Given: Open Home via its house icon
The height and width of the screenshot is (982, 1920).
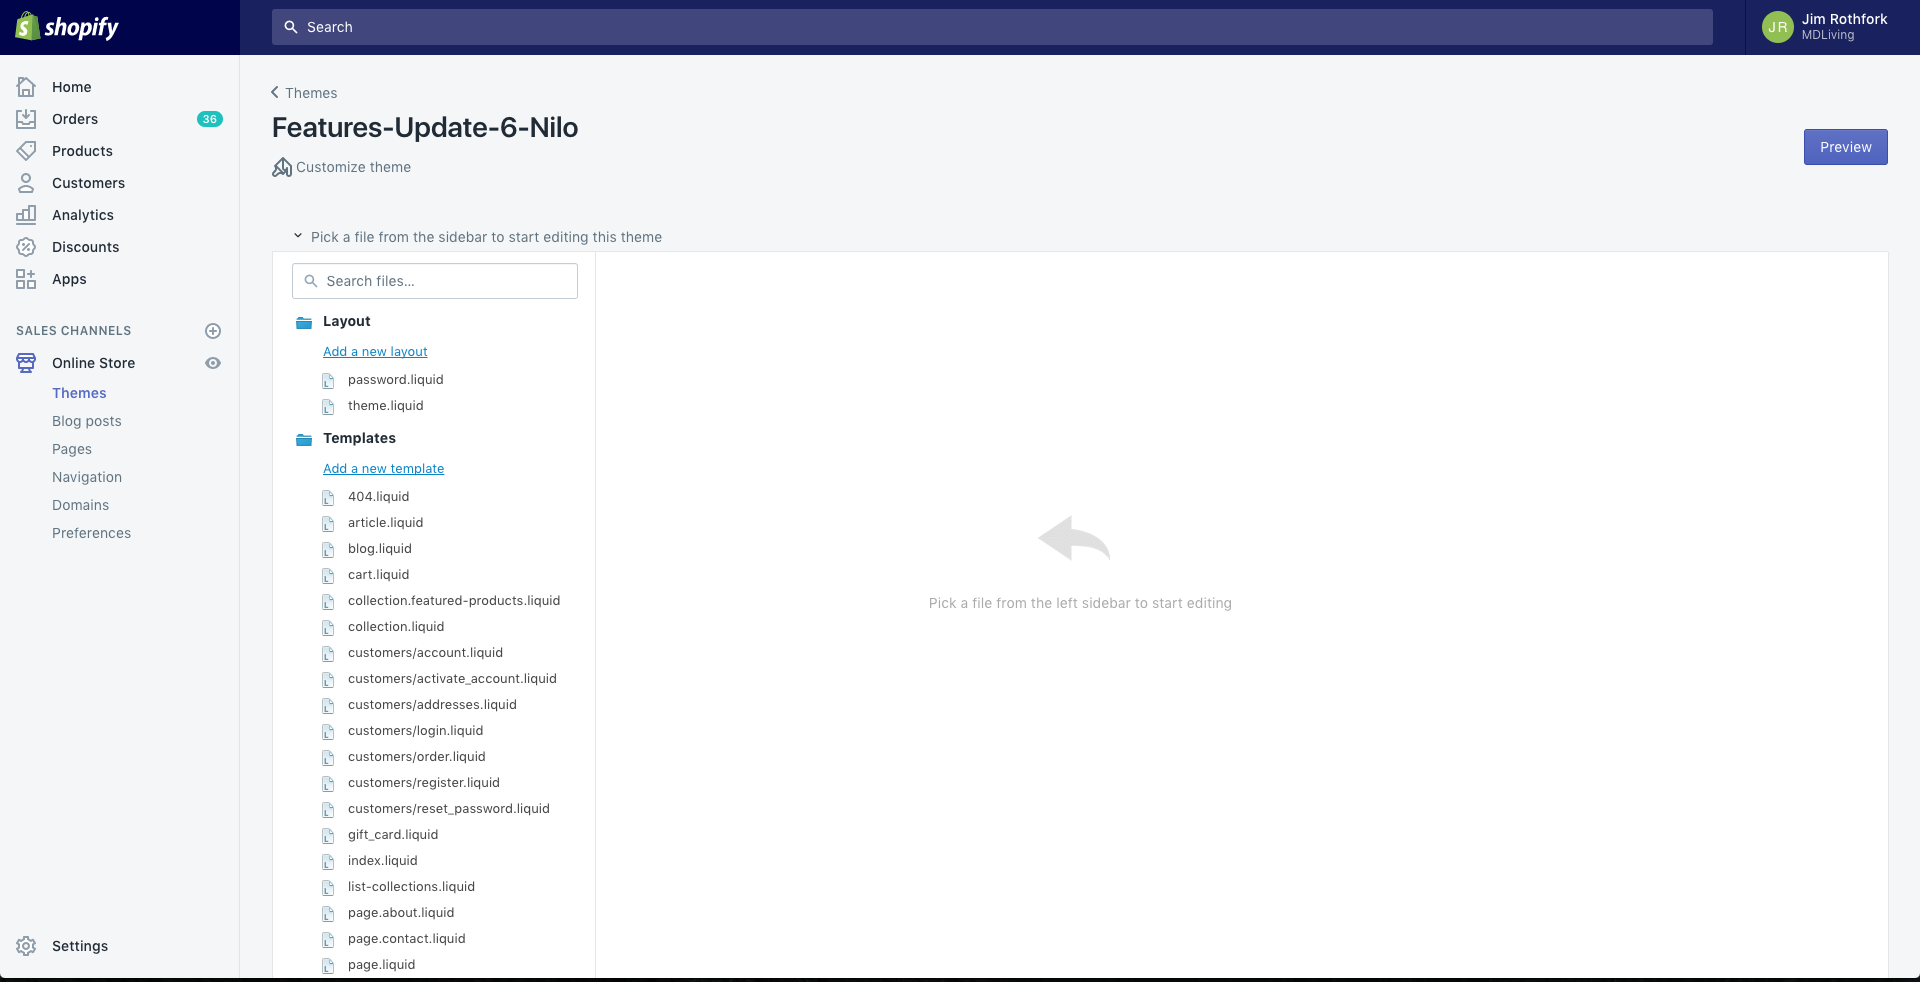Looking at the screenshot, I should pyautogui.click(x=26, y=87).
